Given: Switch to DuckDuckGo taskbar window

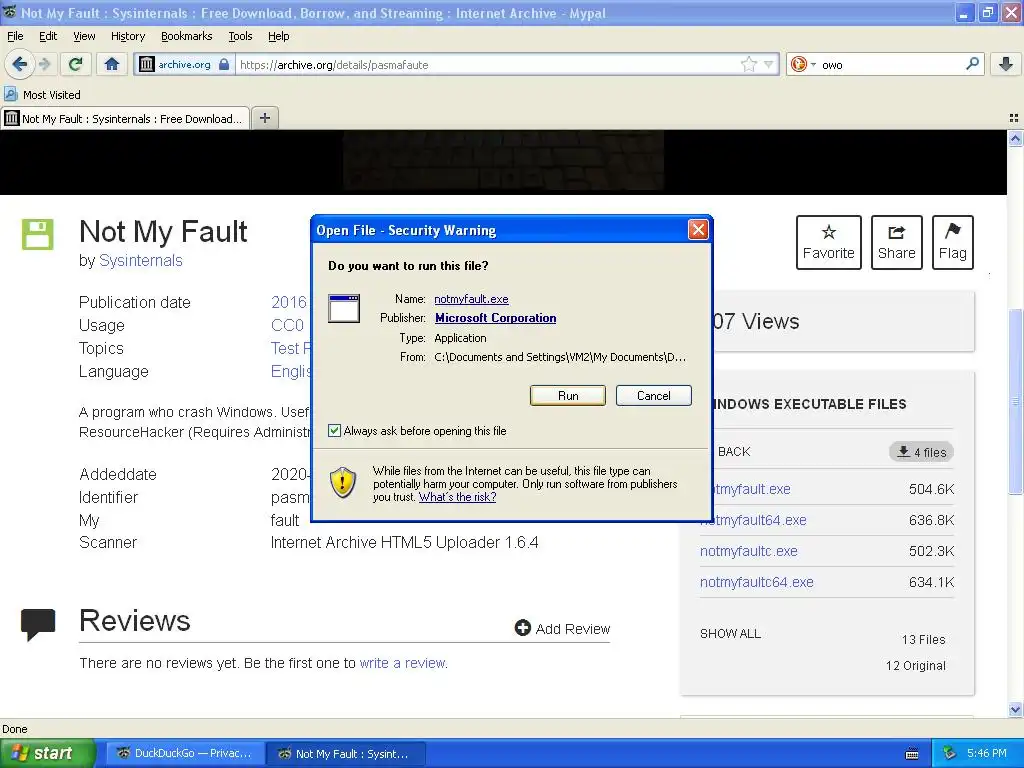Looking at the screenshot, I should 184,753.
